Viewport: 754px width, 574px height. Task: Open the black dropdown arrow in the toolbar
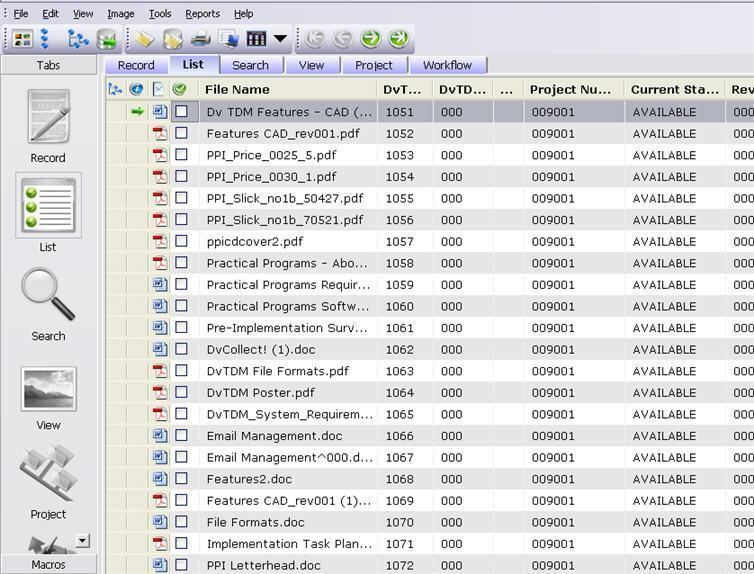280,40
